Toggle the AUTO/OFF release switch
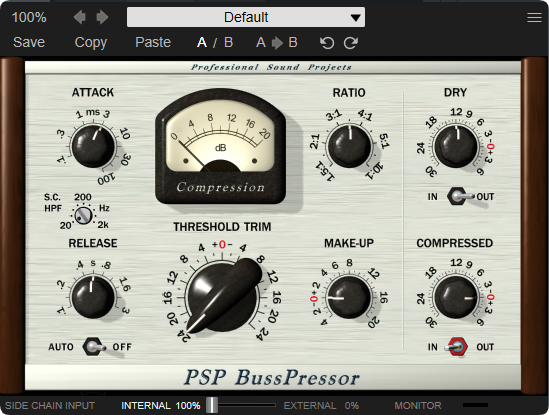The width and height of the screenshot is (549, 415). click(94, 347)
